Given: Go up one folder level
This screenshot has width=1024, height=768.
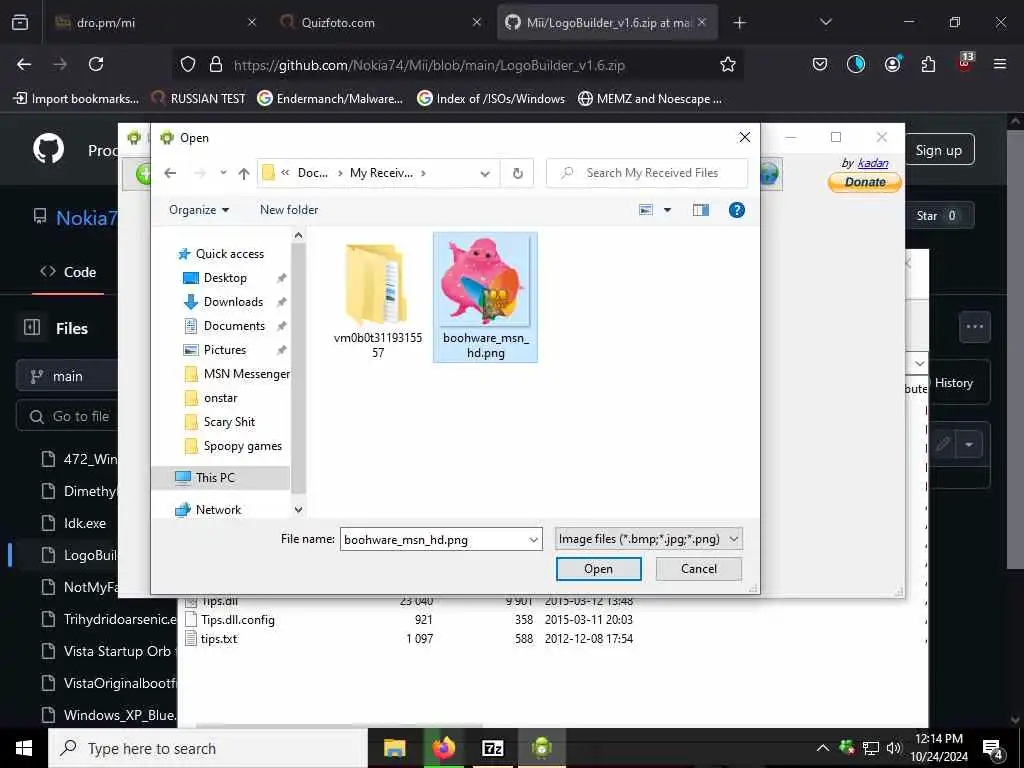Looking at the screenshot, I should [244, 173].
